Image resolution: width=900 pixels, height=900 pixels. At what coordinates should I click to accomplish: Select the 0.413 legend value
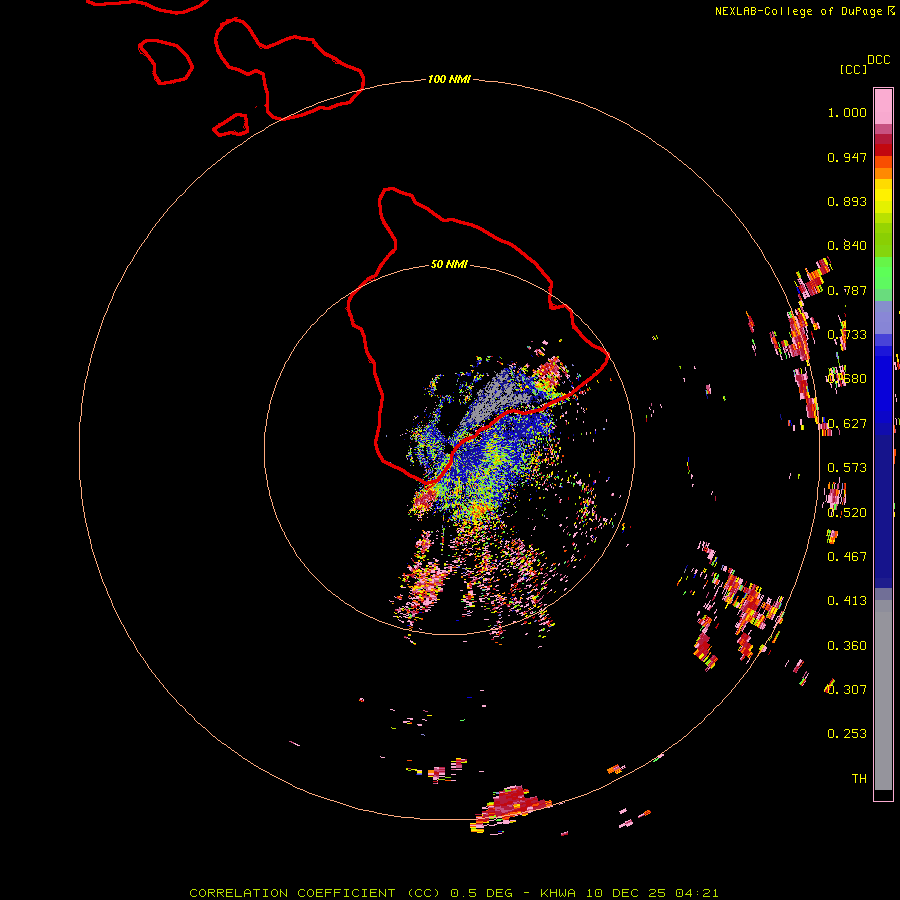coord(847,601)
